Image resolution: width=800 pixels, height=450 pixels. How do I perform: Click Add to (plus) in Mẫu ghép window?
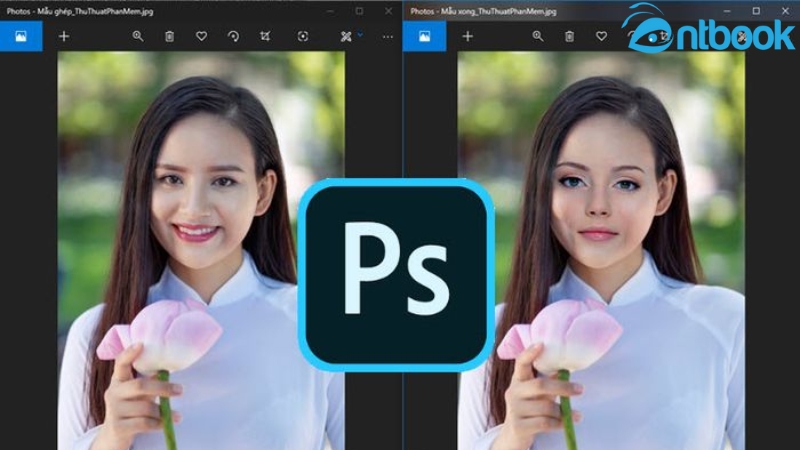coord(64,36)
